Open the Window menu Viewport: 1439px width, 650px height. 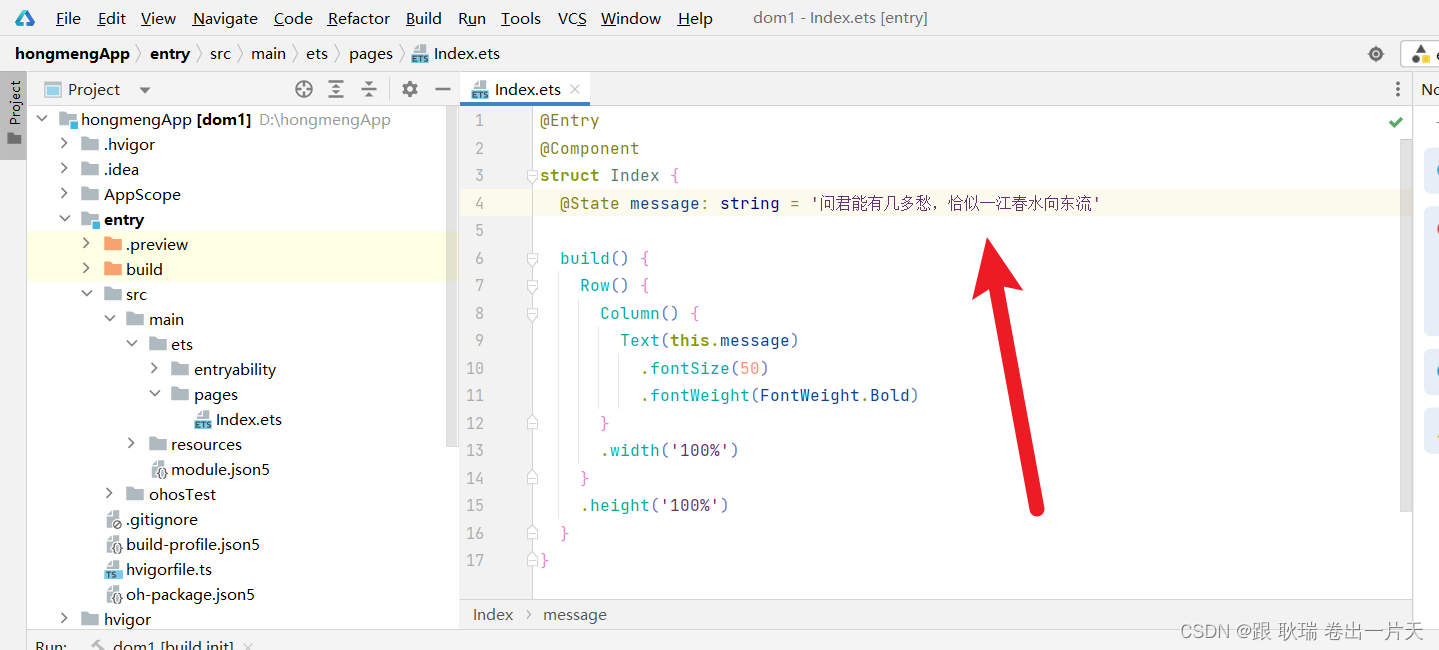pos(631,18)
